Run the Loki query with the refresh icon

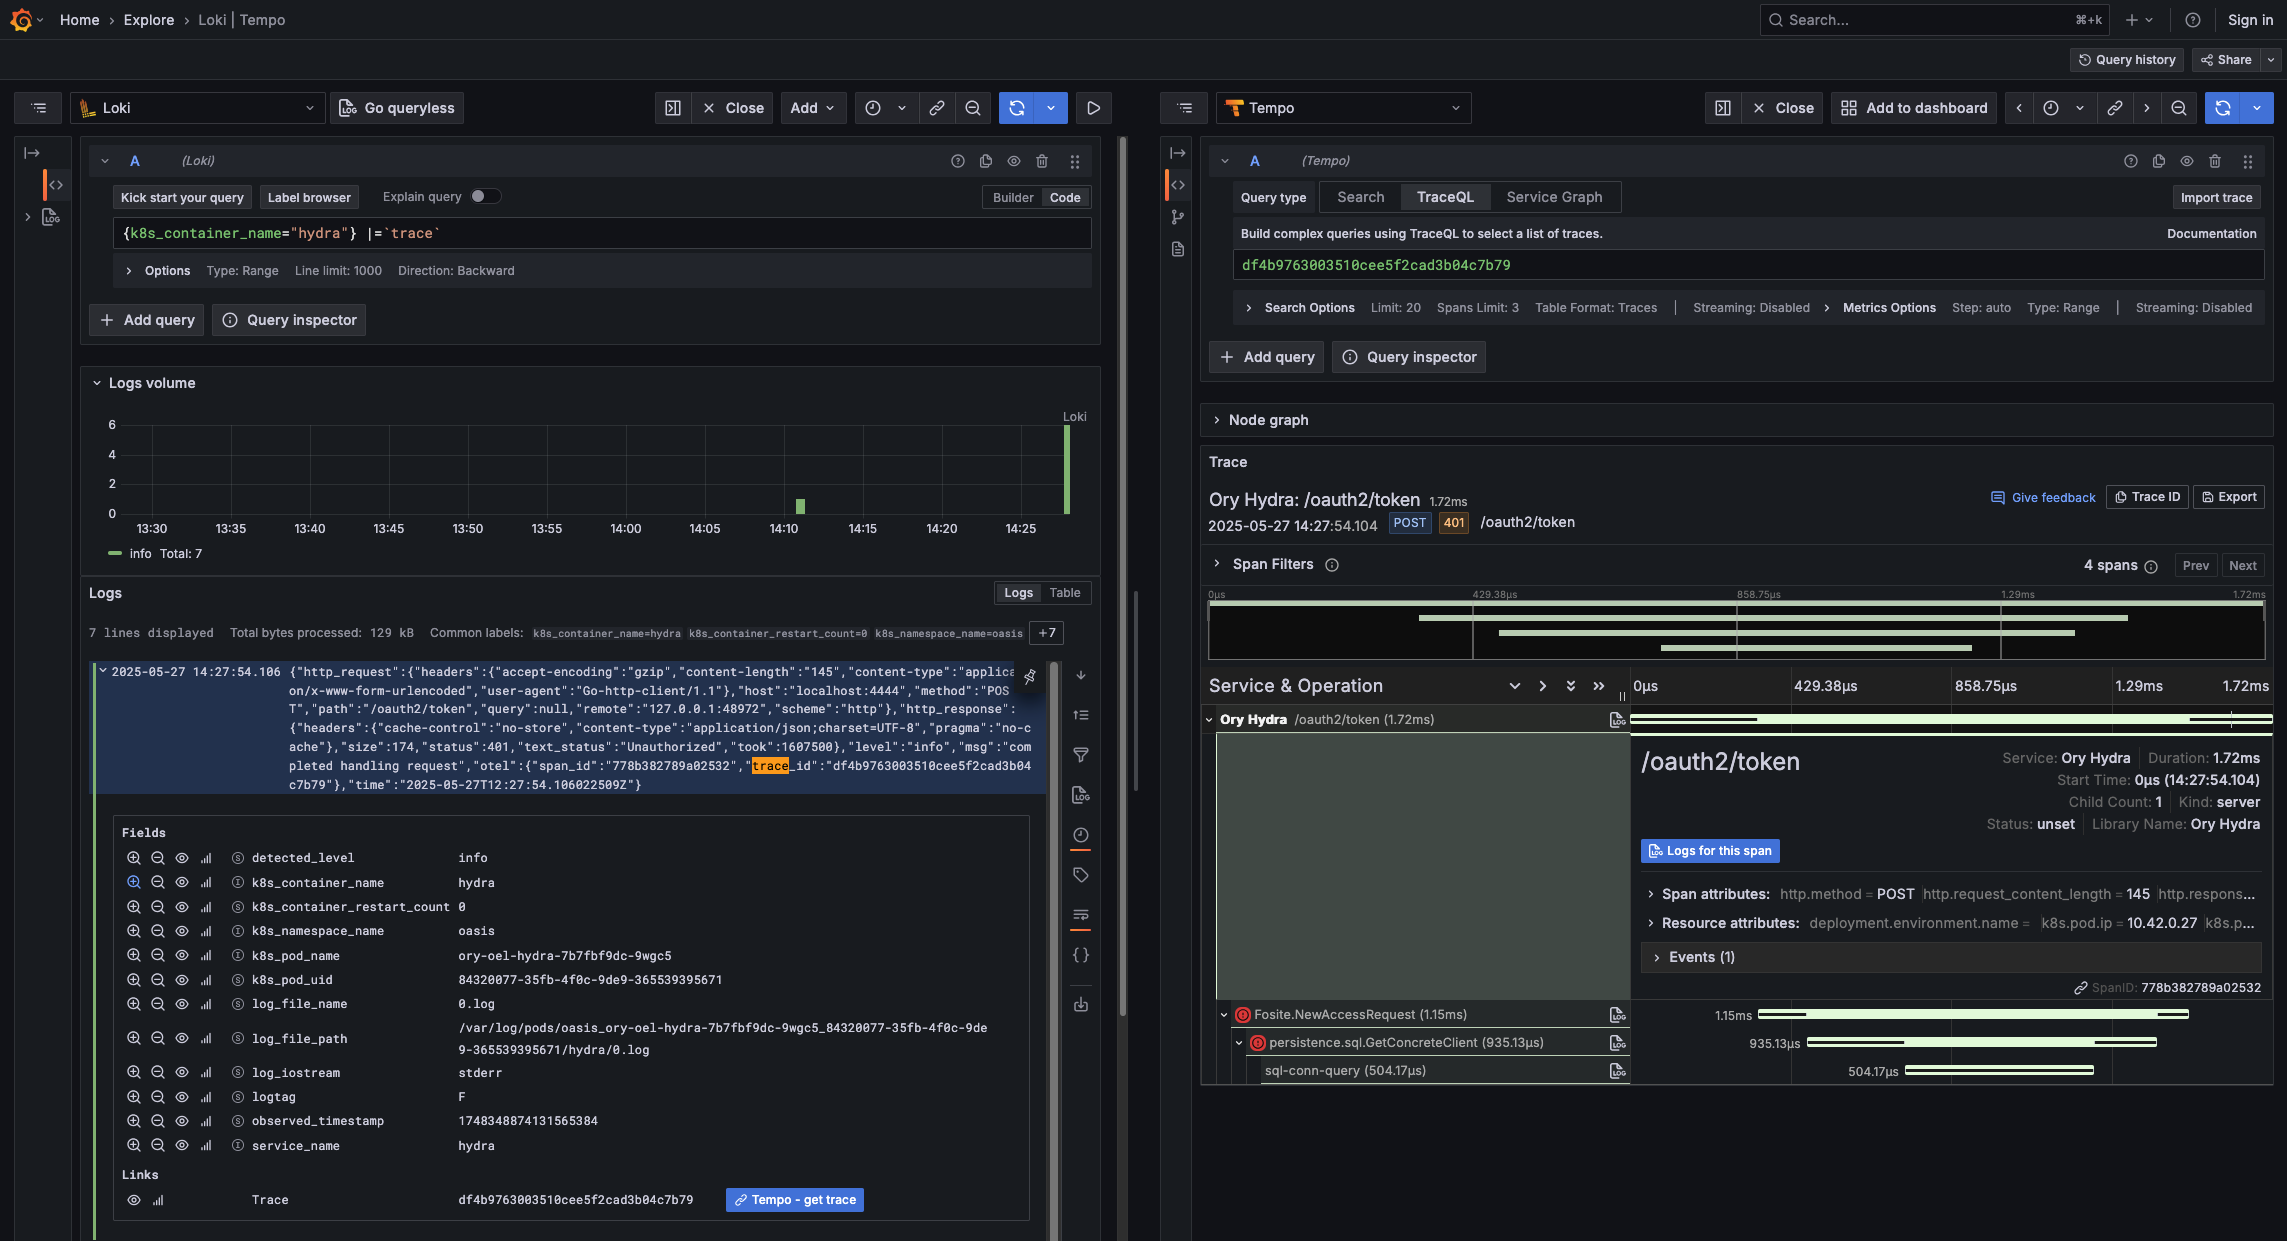[1018, 108]
